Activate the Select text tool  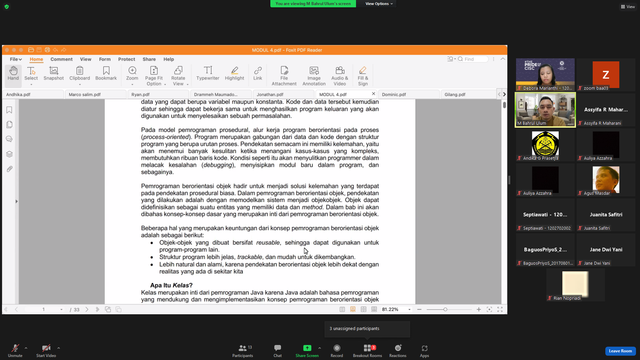click(31, 74)
